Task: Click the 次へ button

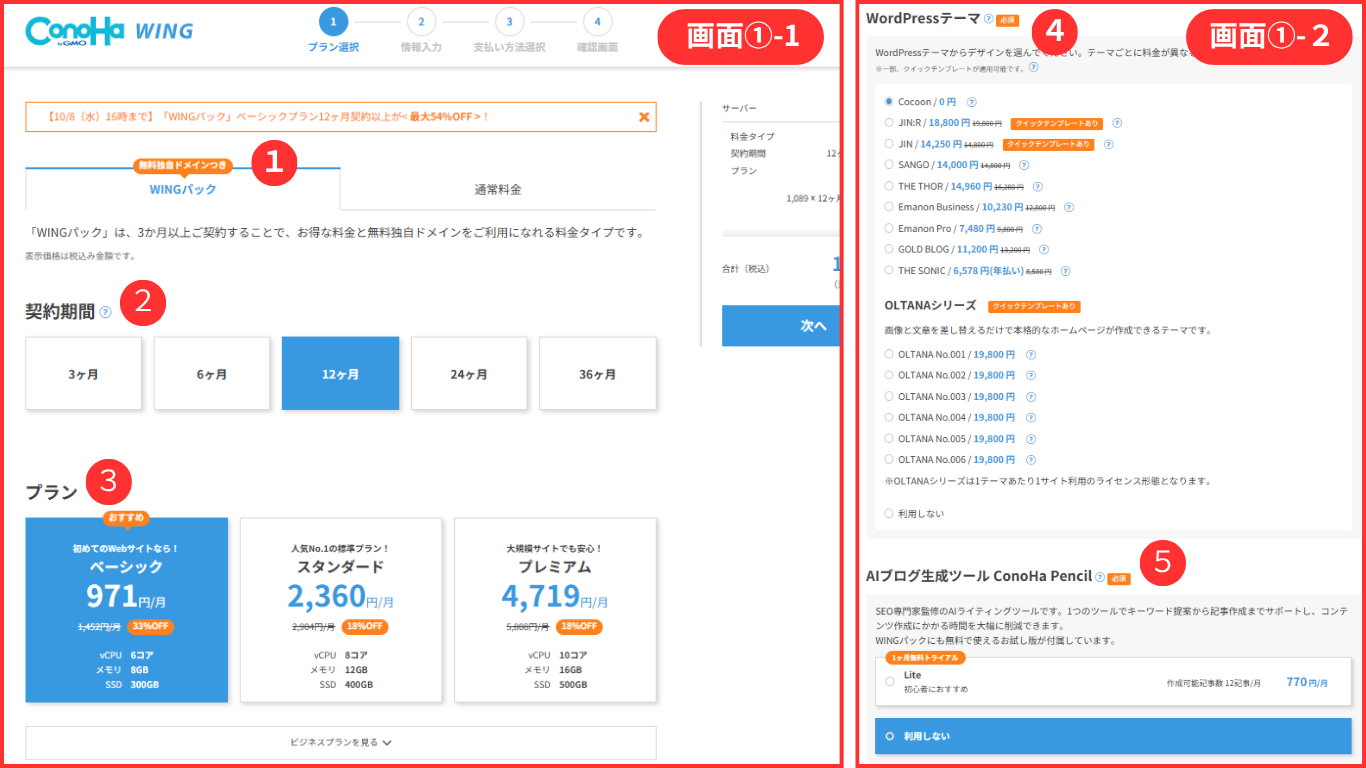Action: (785, 326)
